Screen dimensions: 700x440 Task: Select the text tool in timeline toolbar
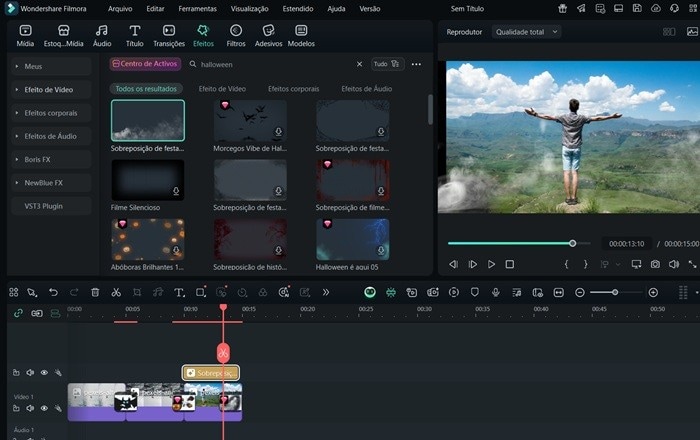click(179, 292)
